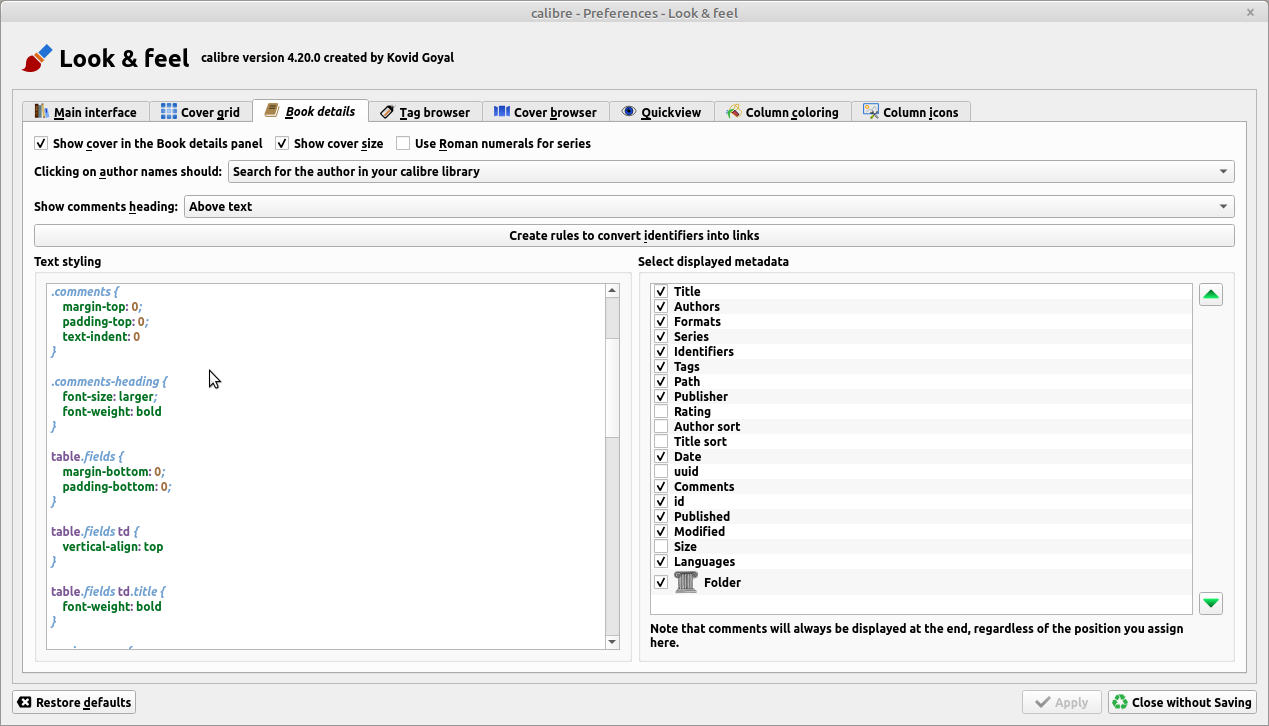Select the Comments row in metadata list
1269x726 pixels.
pos(921,487)
